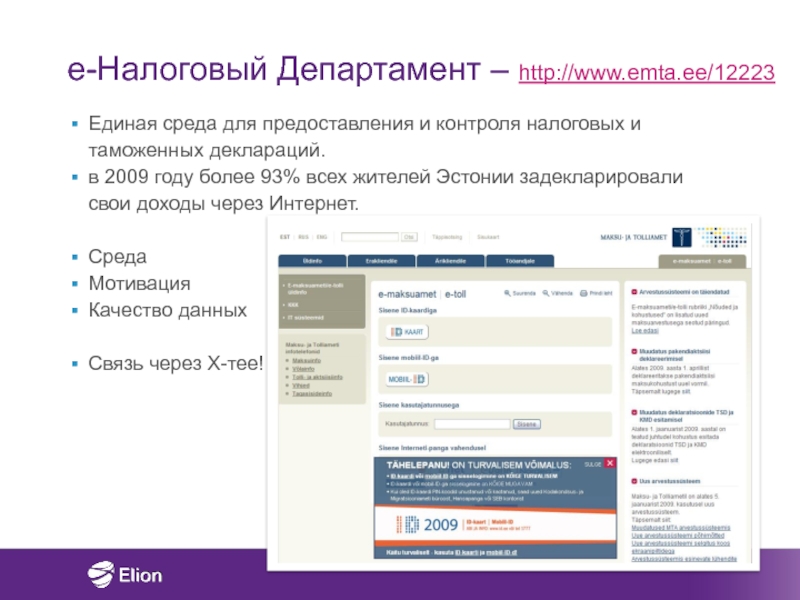Click red bullet icon beside Uus arvestussüsteem

(634, 481)
